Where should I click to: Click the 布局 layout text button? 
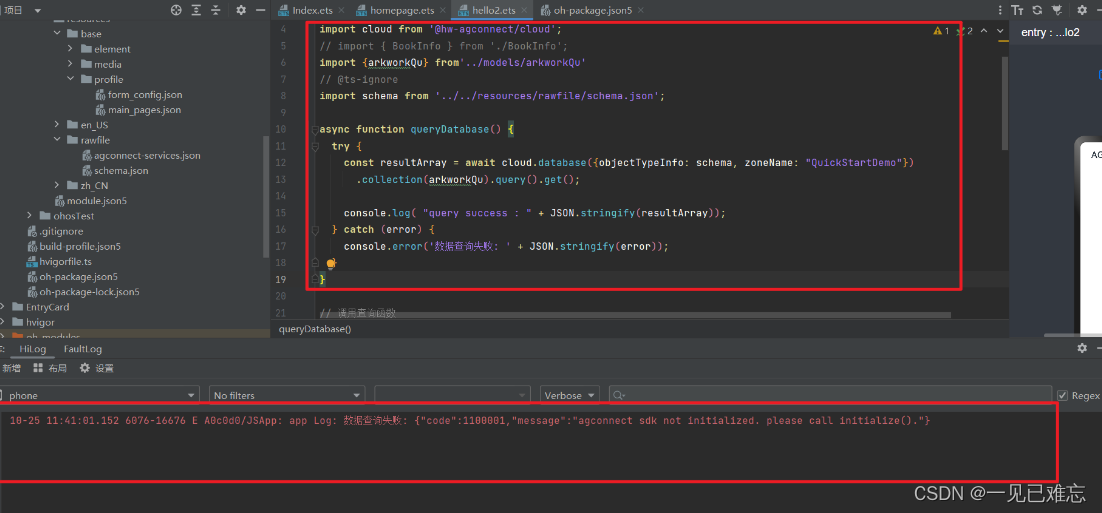(58, 368)
